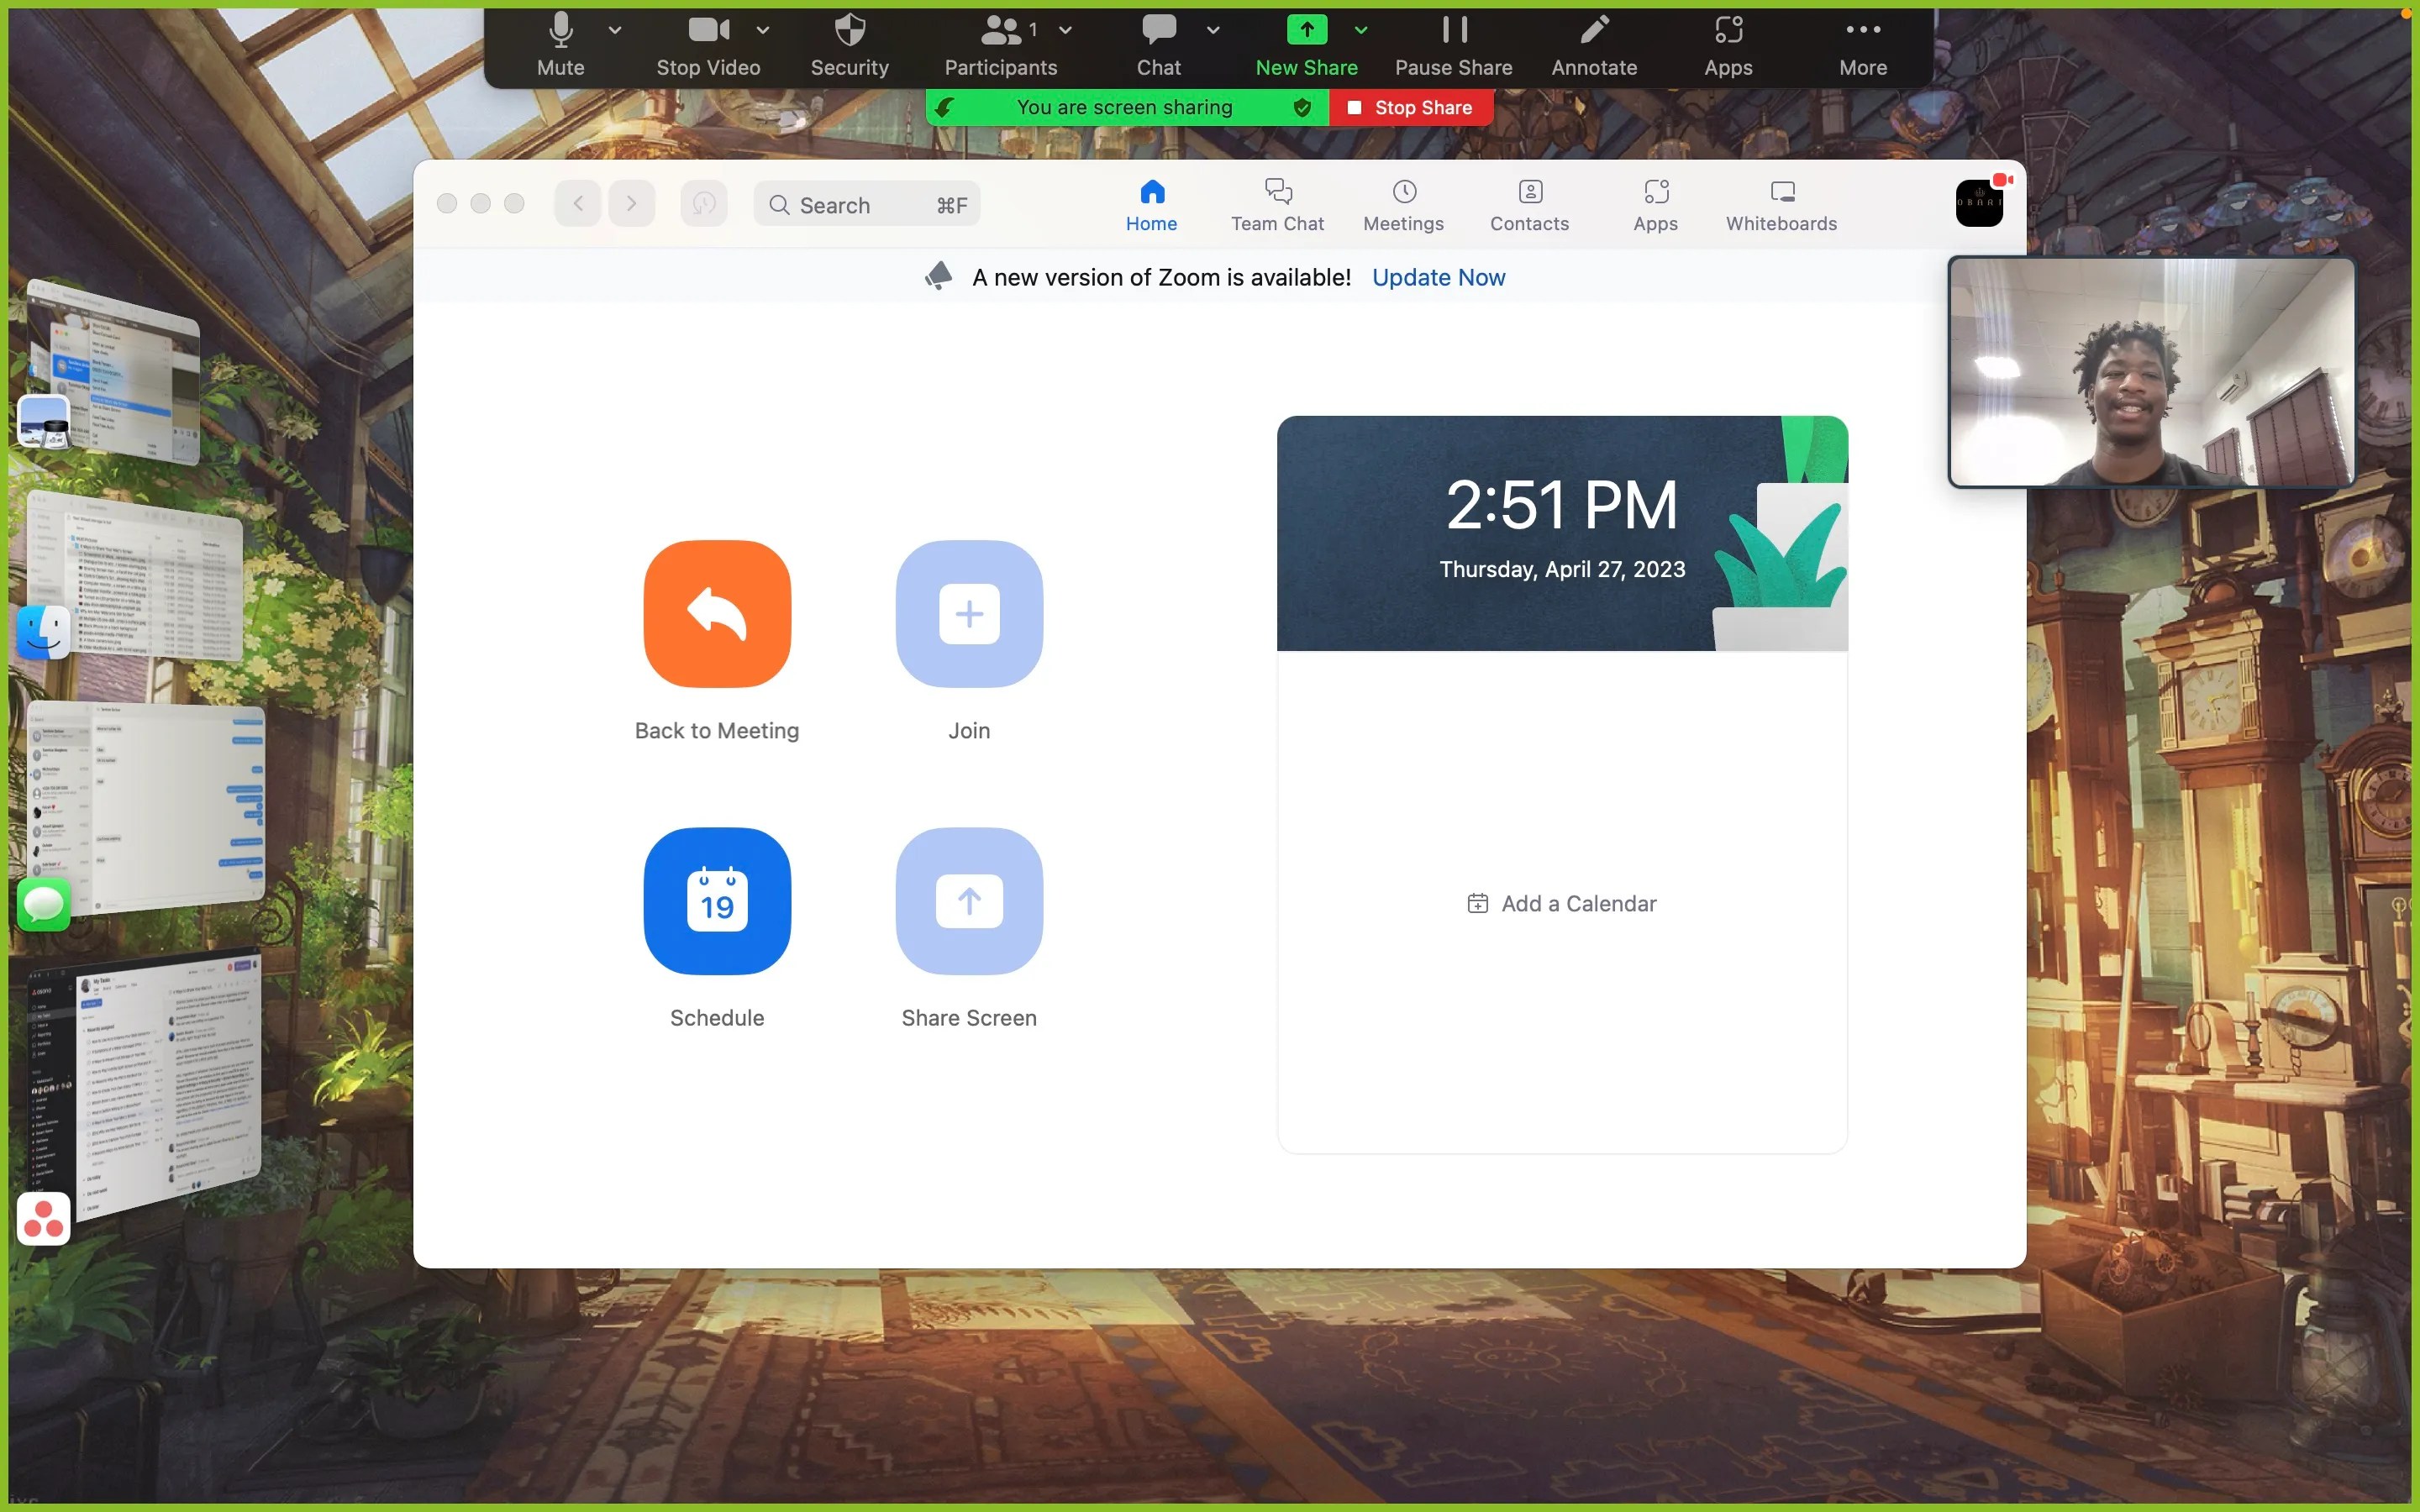Open the More options in meeting controls
The height and width of the screenshot is (1512, 2420).
pyautogui.click(x=1862, y=45)
